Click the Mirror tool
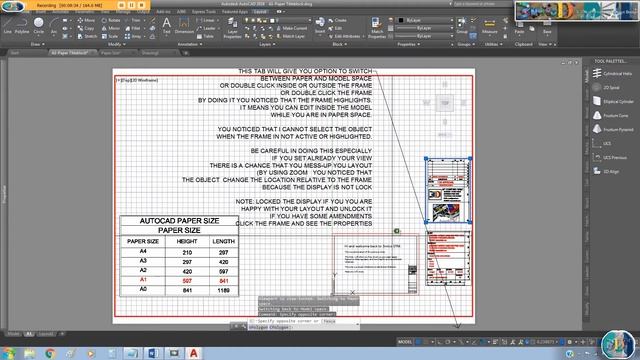Viewport: 640px width, 360px height. tap(111, 28)
